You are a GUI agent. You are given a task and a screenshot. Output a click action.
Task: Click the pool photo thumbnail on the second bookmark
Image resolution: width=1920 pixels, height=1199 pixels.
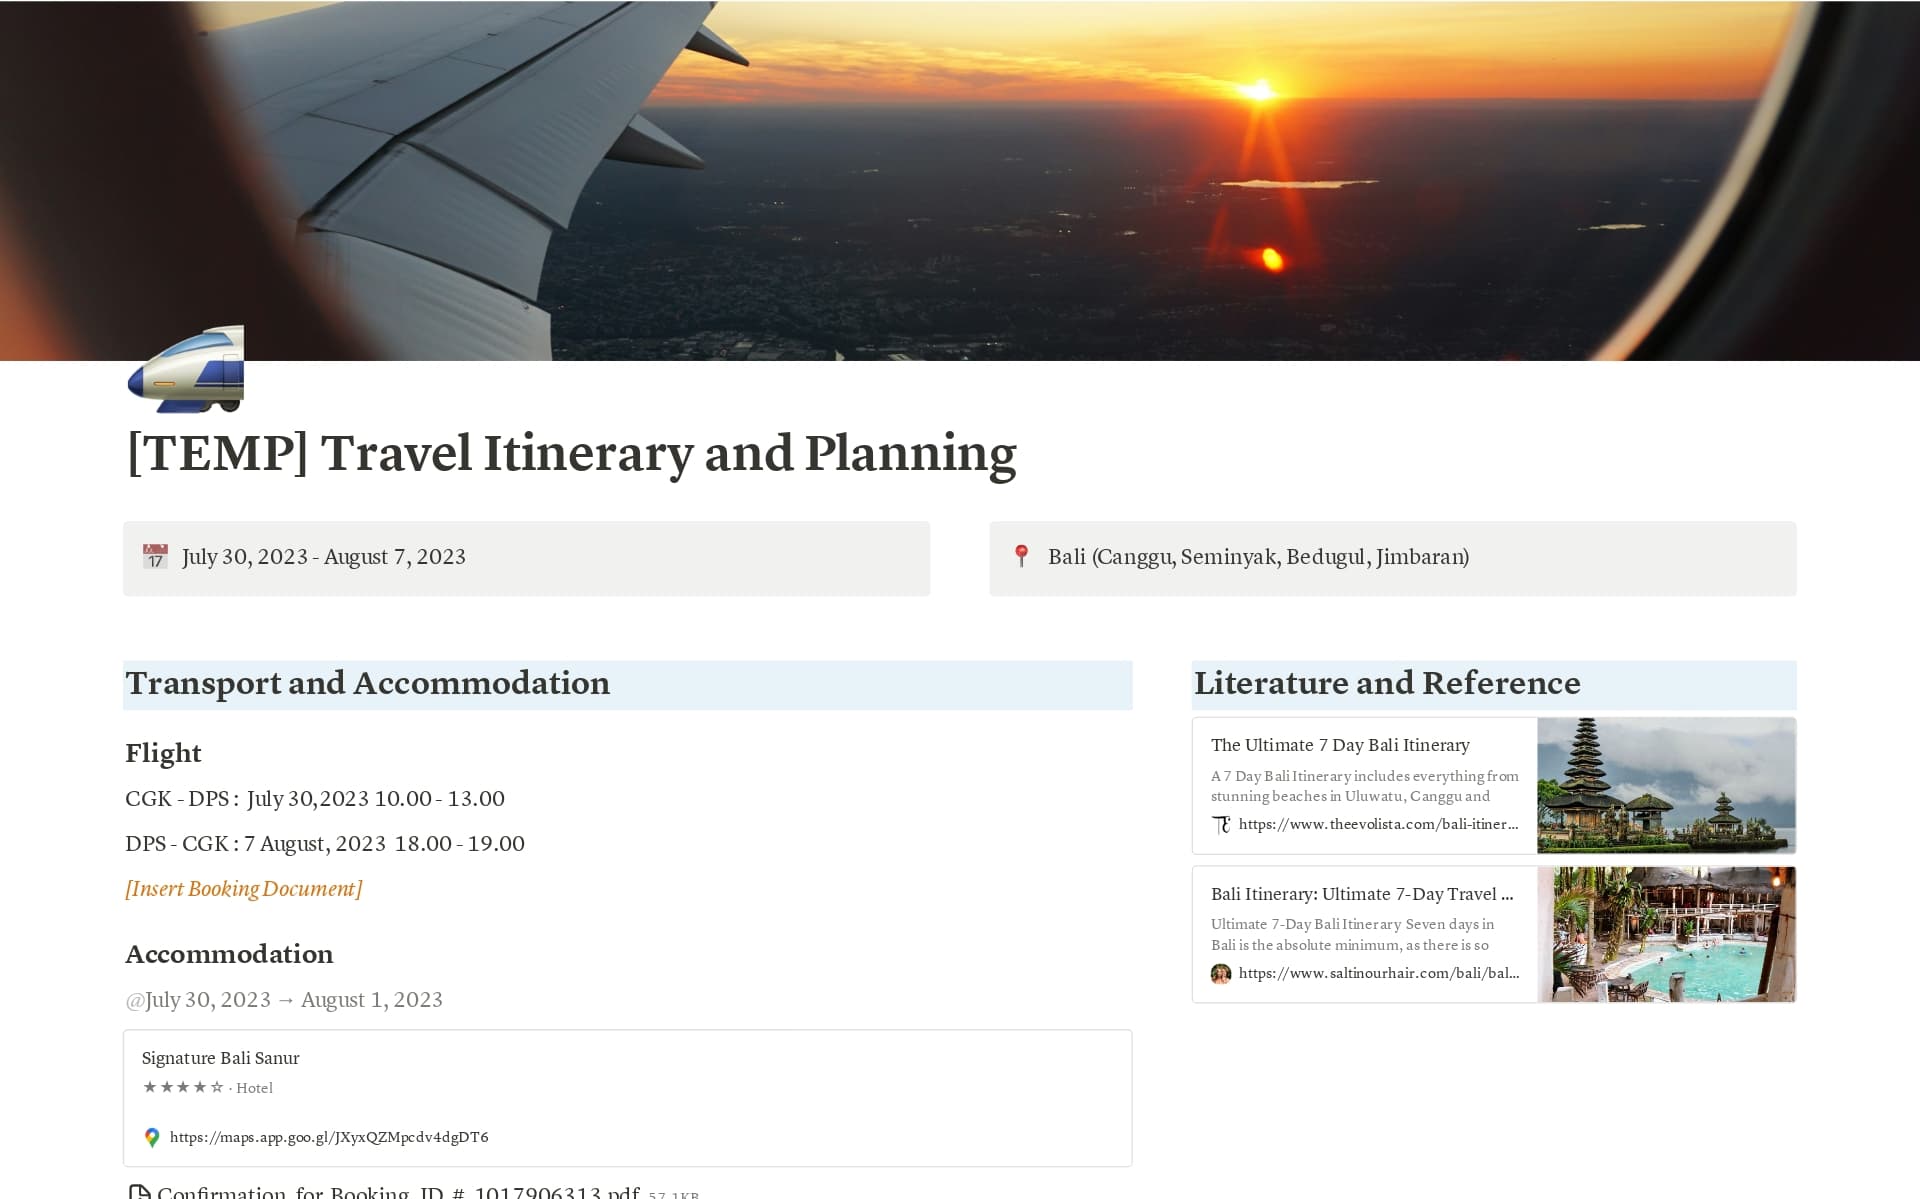point(1666,933)
